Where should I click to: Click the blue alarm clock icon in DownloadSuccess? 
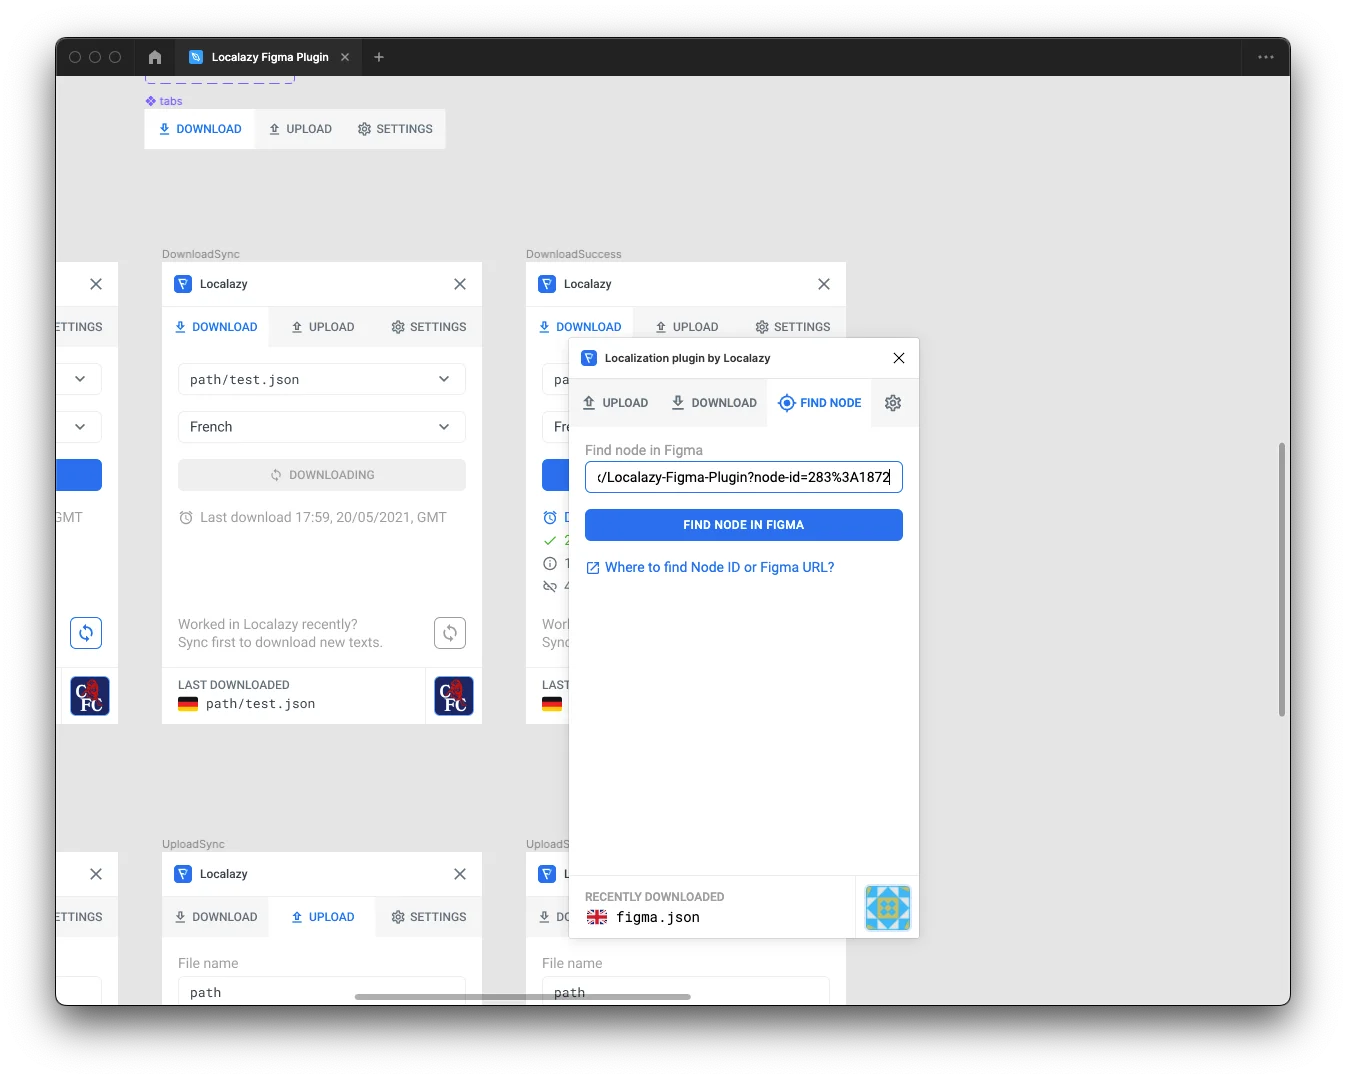[549, 517]
